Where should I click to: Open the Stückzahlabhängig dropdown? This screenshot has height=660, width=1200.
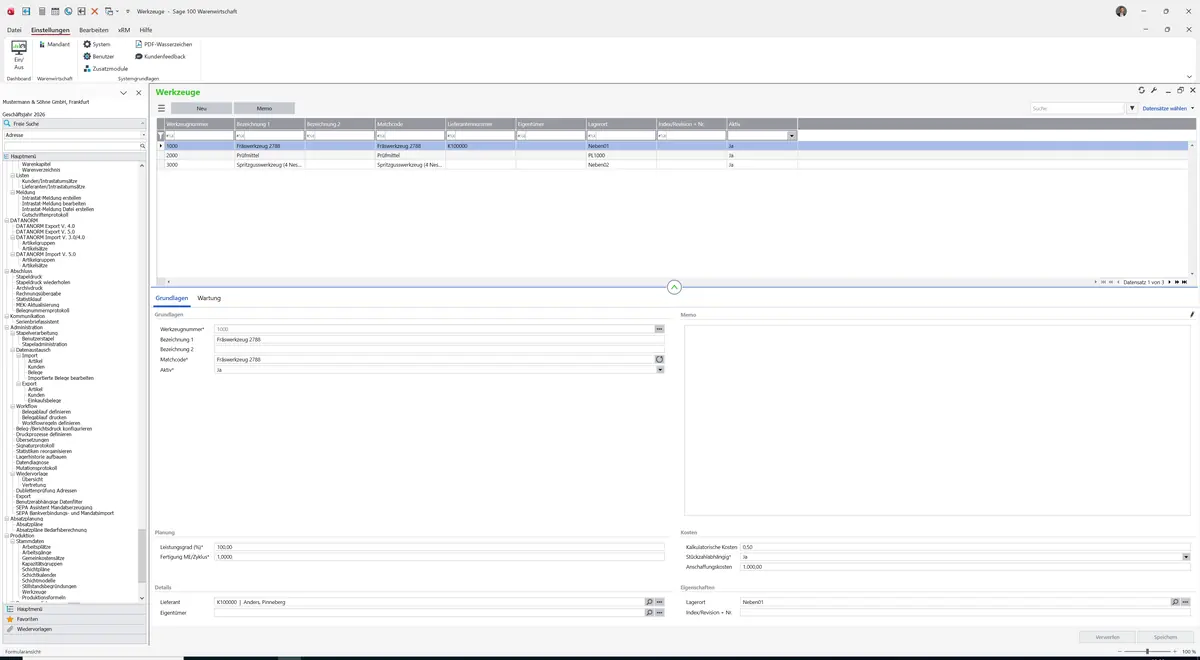(x=1186, y=557)
